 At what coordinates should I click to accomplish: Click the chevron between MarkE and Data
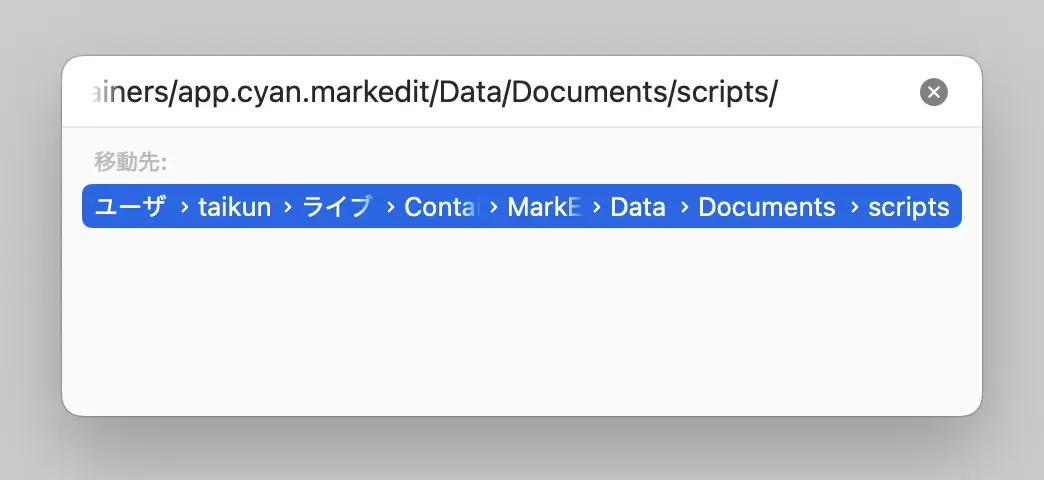597,207
